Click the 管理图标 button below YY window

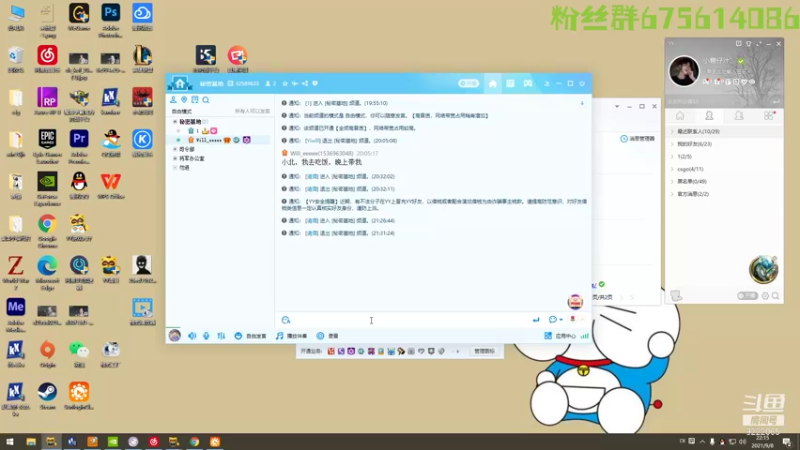484,351
